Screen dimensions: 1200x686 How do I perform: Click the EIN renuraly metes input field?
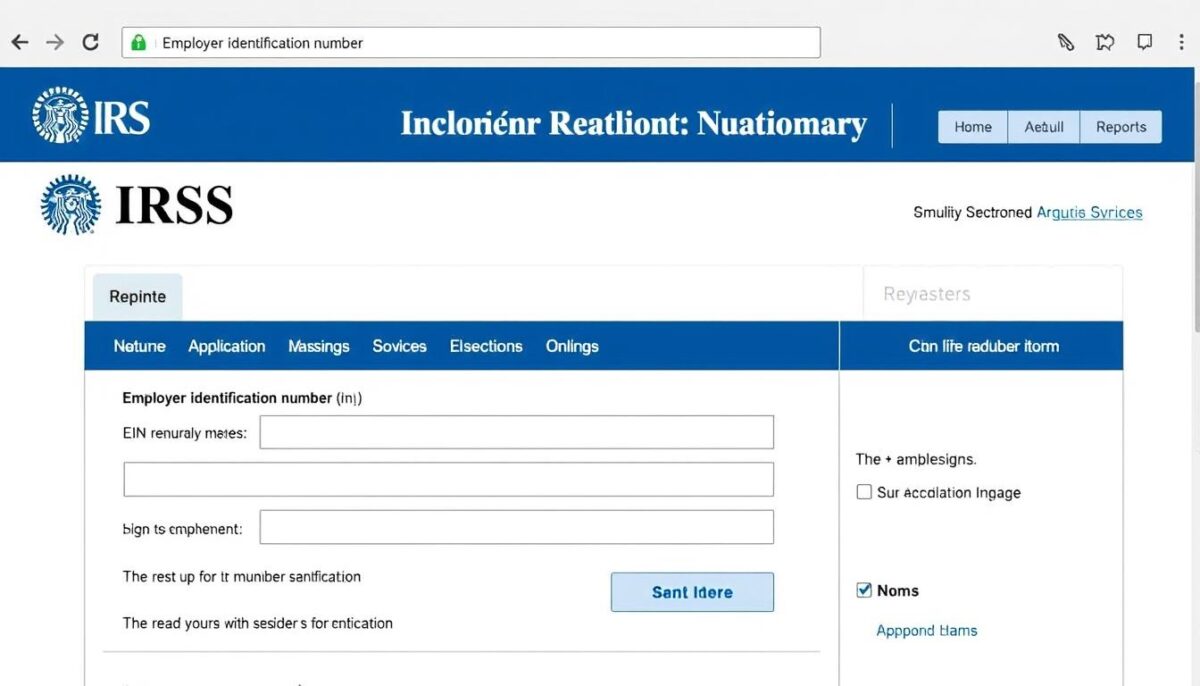point(516,432)
